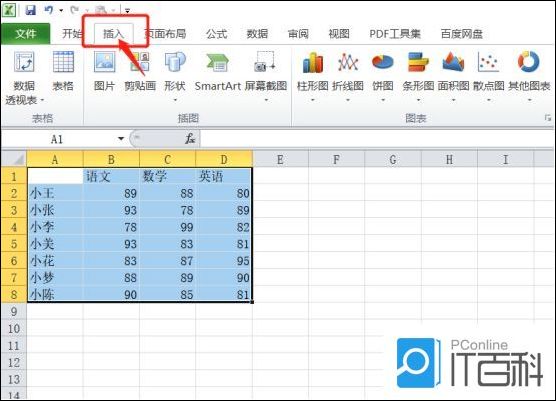This screenshot has height=401, width=556.
Task: Open Customize Quick Access Toolbar dropdown
Action: click(x=127, y=11)
